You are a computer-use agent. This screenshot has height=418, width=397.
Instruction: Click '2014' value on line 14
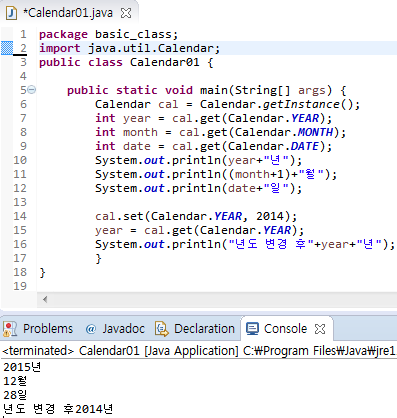[270, 216]
